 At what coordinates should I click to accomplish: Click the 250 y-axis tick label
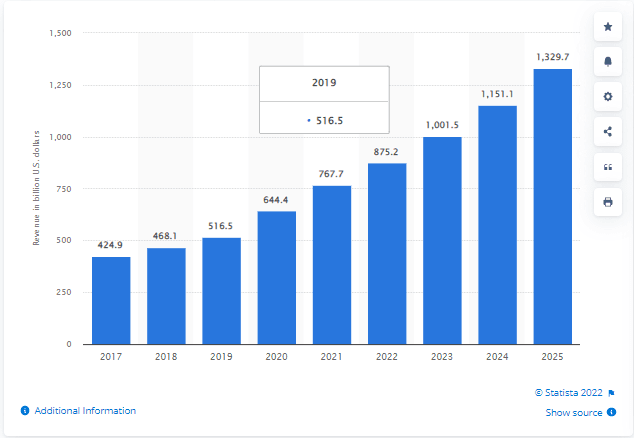click(x=64, y=292)
